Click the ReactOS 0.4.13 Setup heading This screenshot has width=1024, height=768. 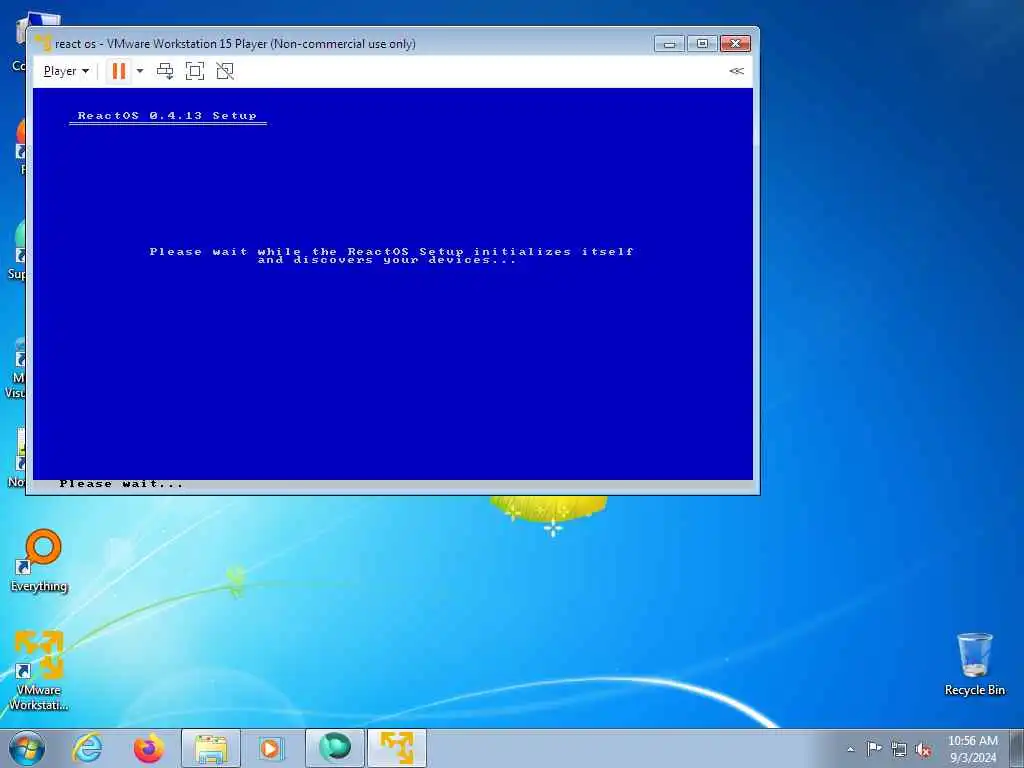167,116
